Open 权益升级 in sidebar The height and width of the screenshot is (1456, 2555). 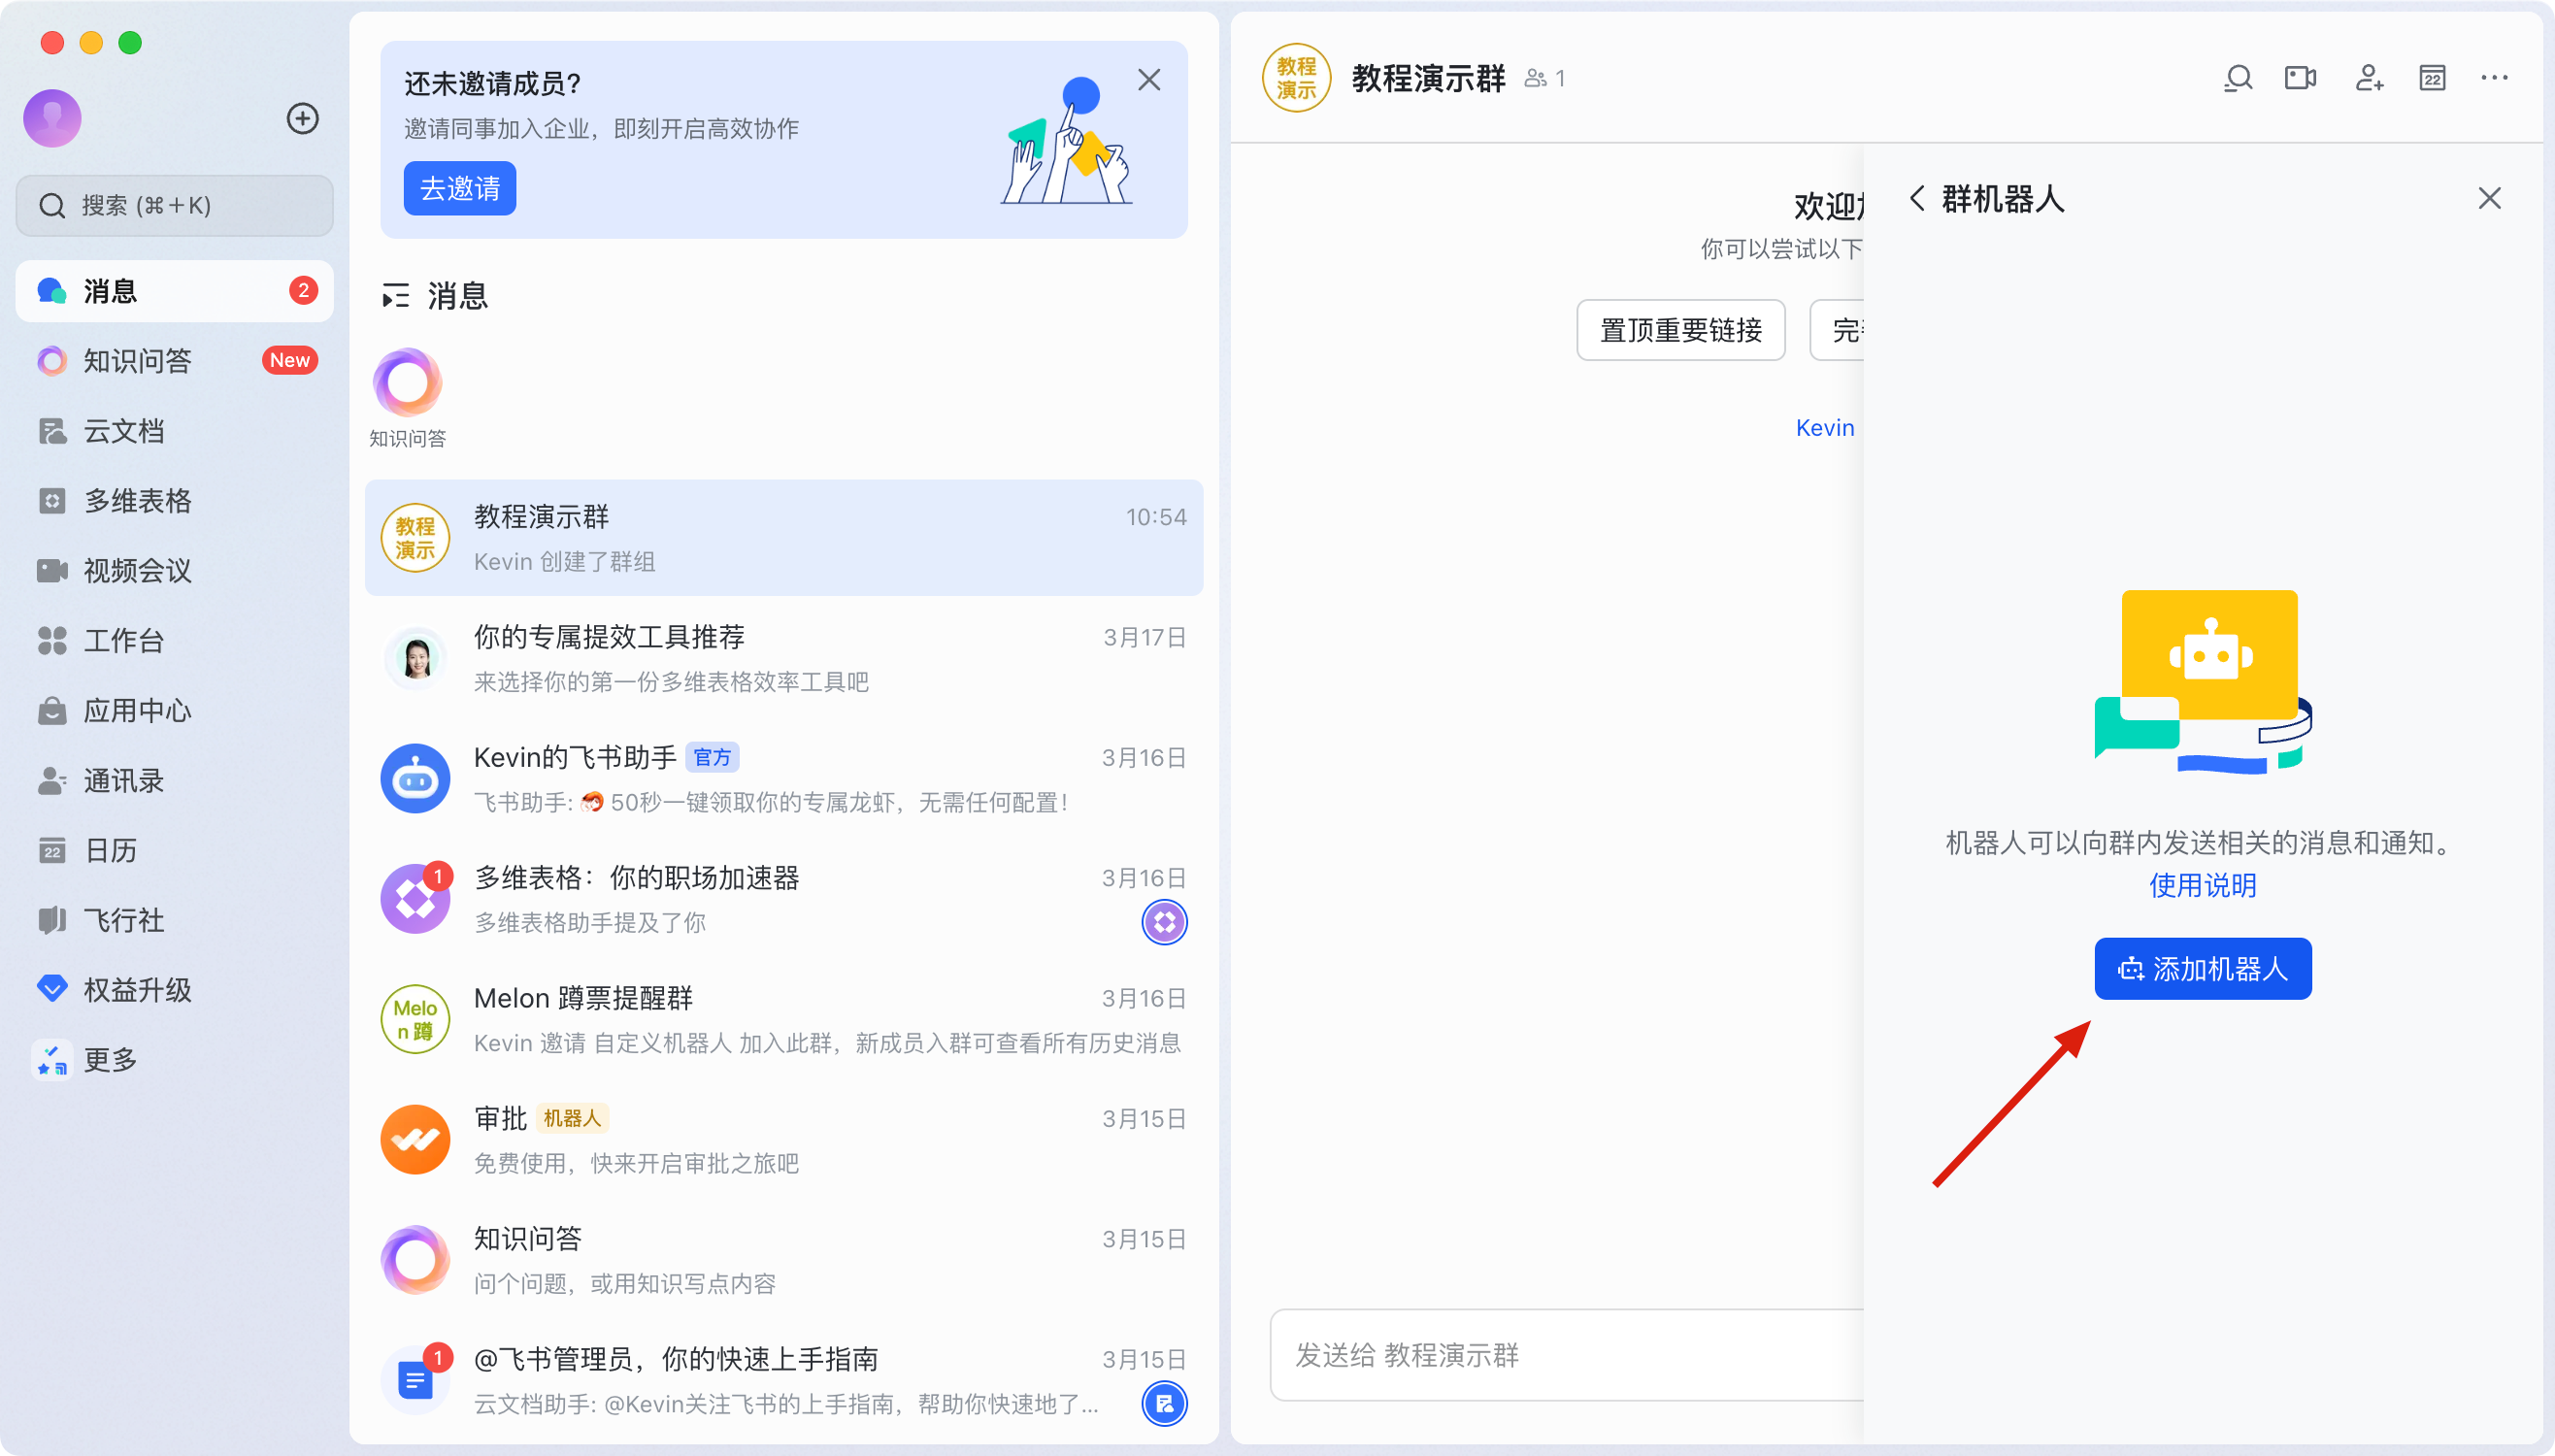click(x=175, y=991)
